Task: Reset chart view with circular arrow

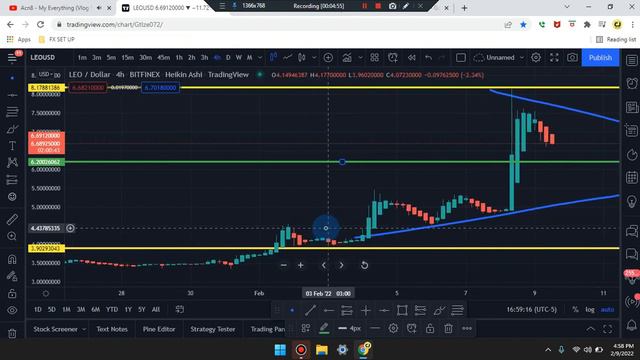Action: [364, 265]
